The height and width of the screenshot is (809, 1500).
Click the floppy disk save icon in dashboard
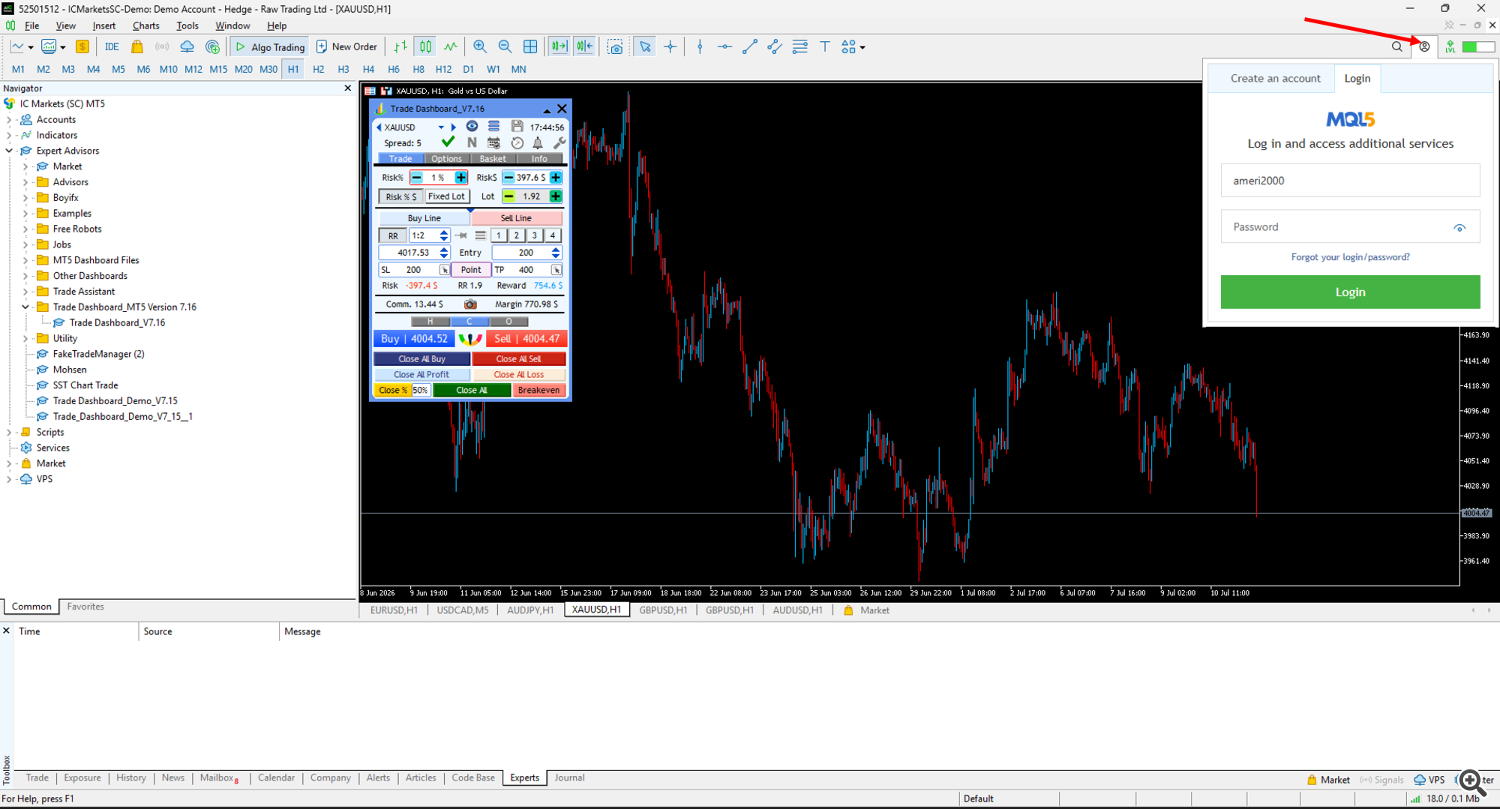(x=517, y=127)
